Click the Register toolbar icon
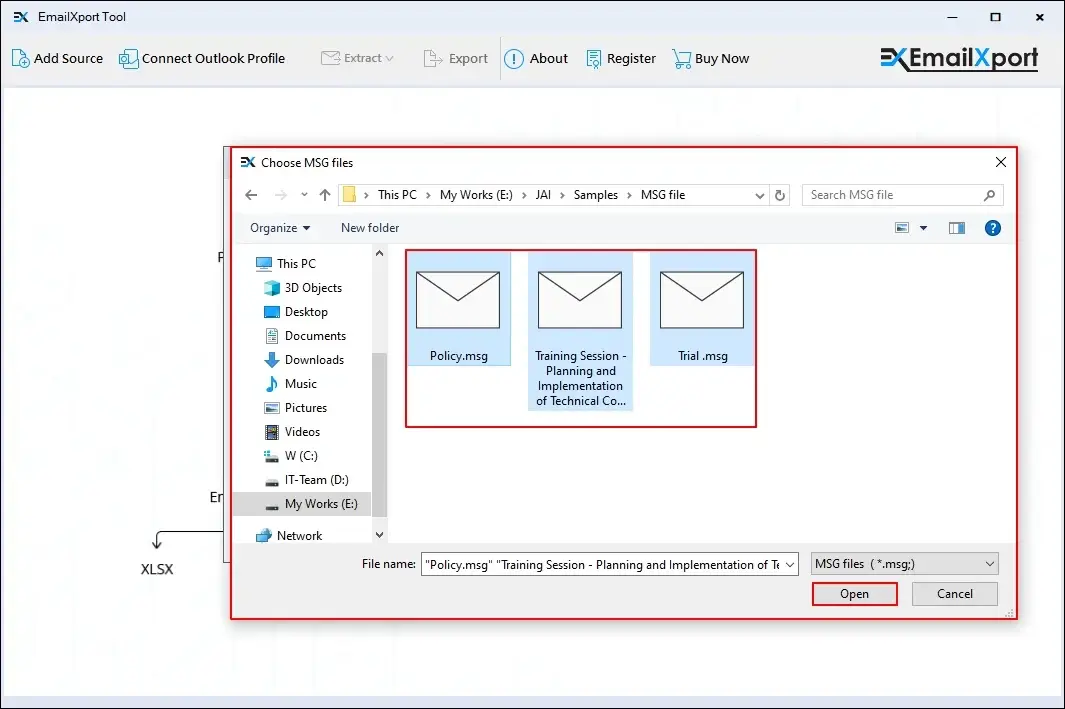This screenshot has height=709, width=1065. pos(594,59)
